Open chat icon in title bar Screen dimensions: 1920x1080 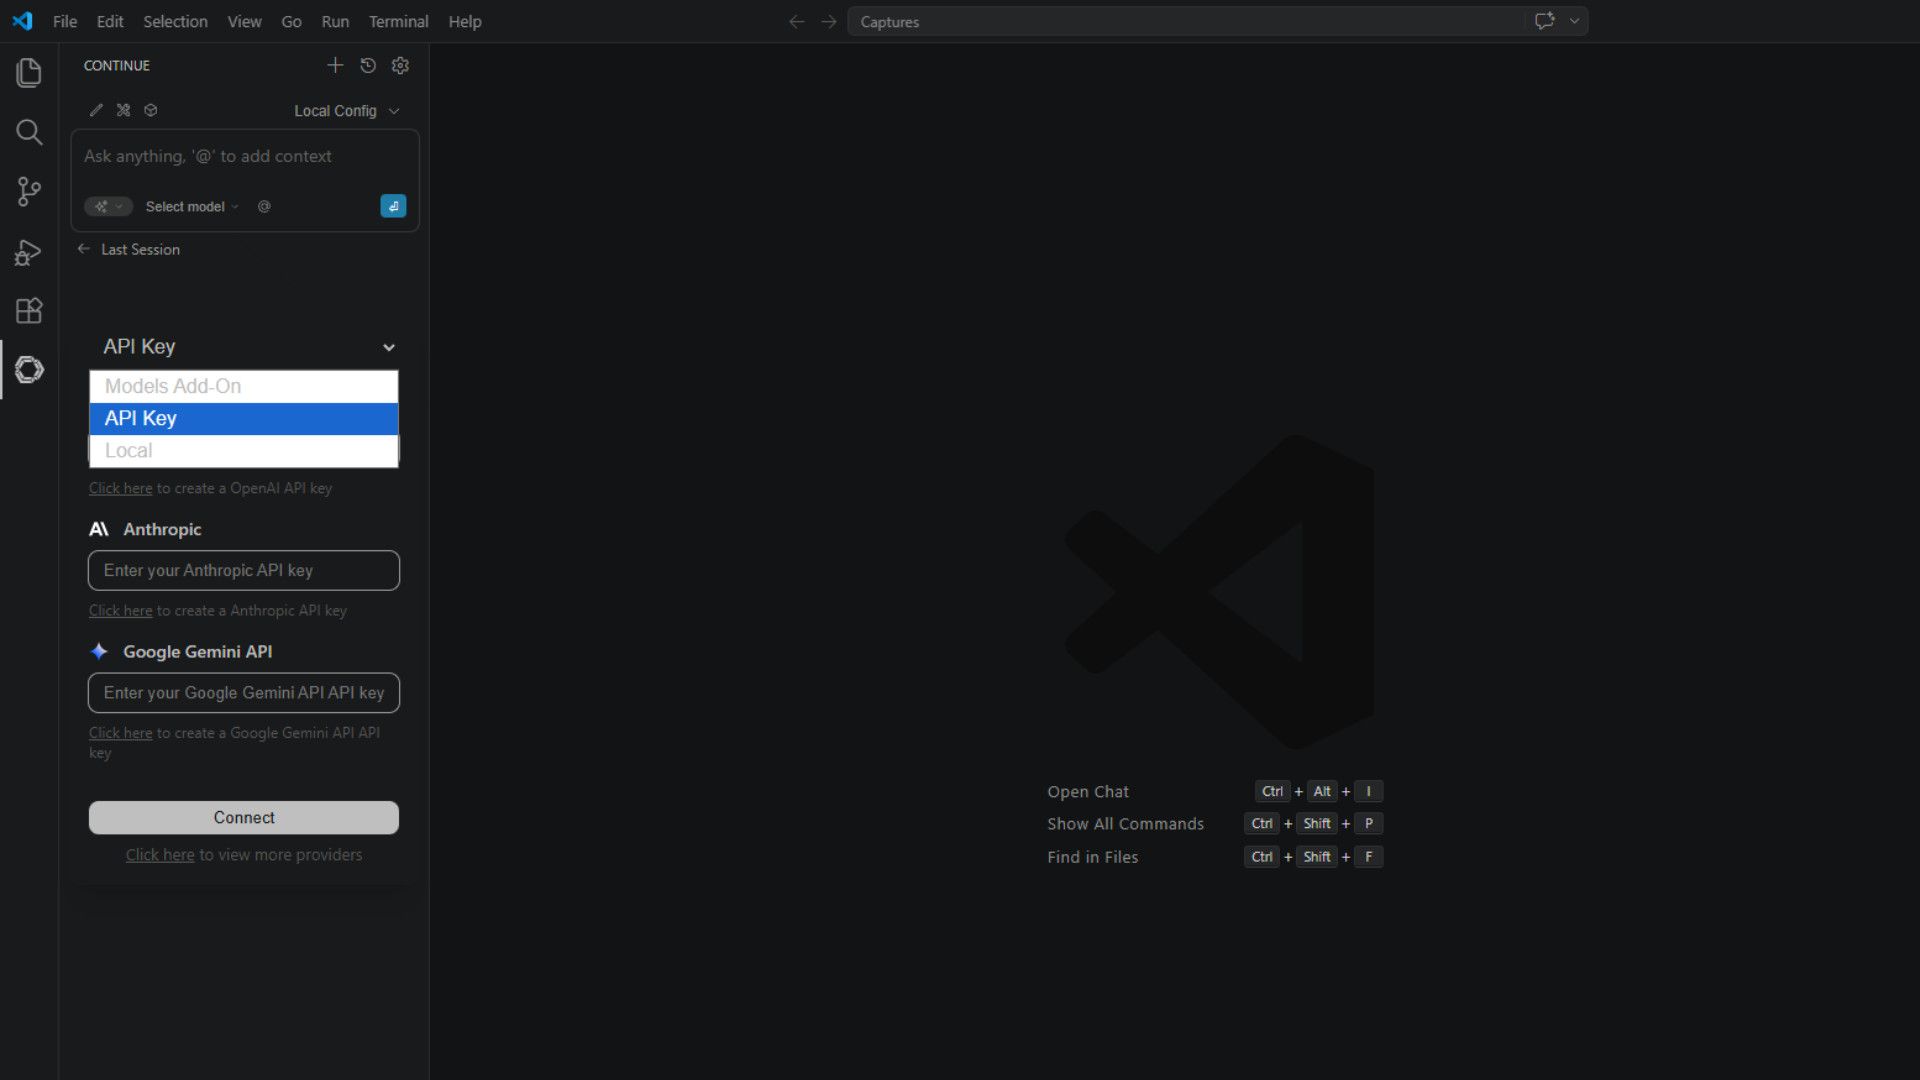click(1545, 21)
